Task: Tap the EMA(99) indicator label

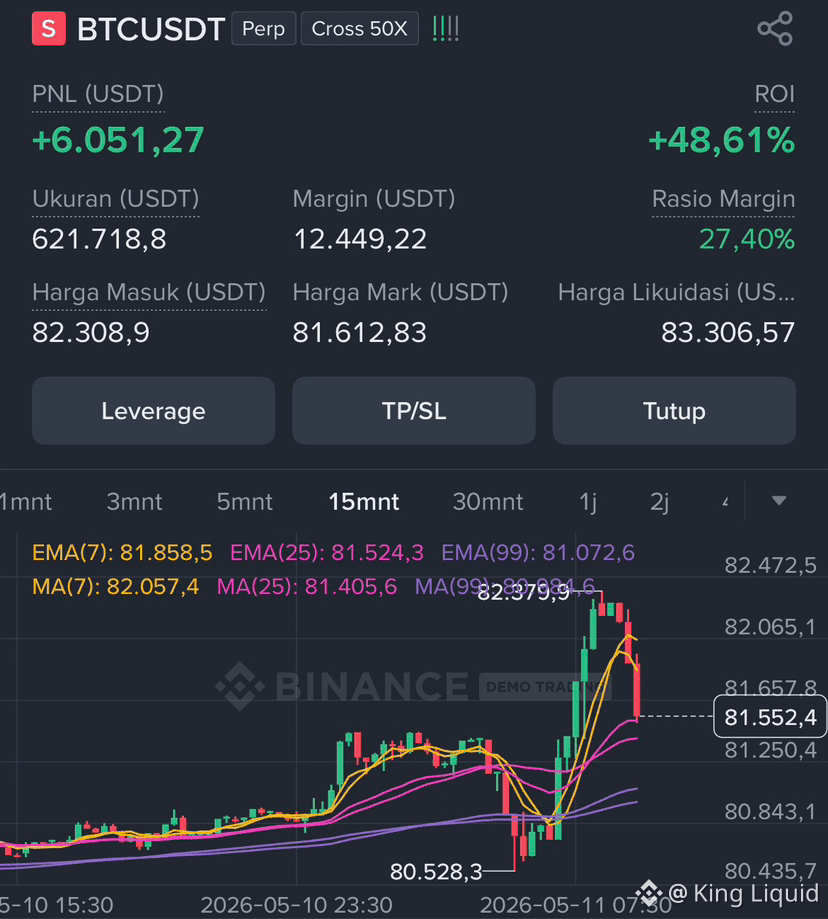Action: 537,552
